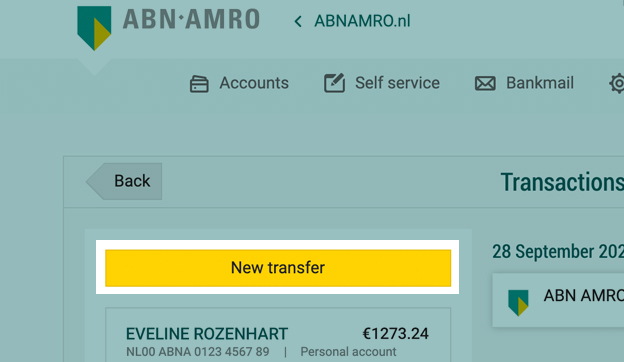
Task: Open the Self service menu item
Action: coord(397,83)
